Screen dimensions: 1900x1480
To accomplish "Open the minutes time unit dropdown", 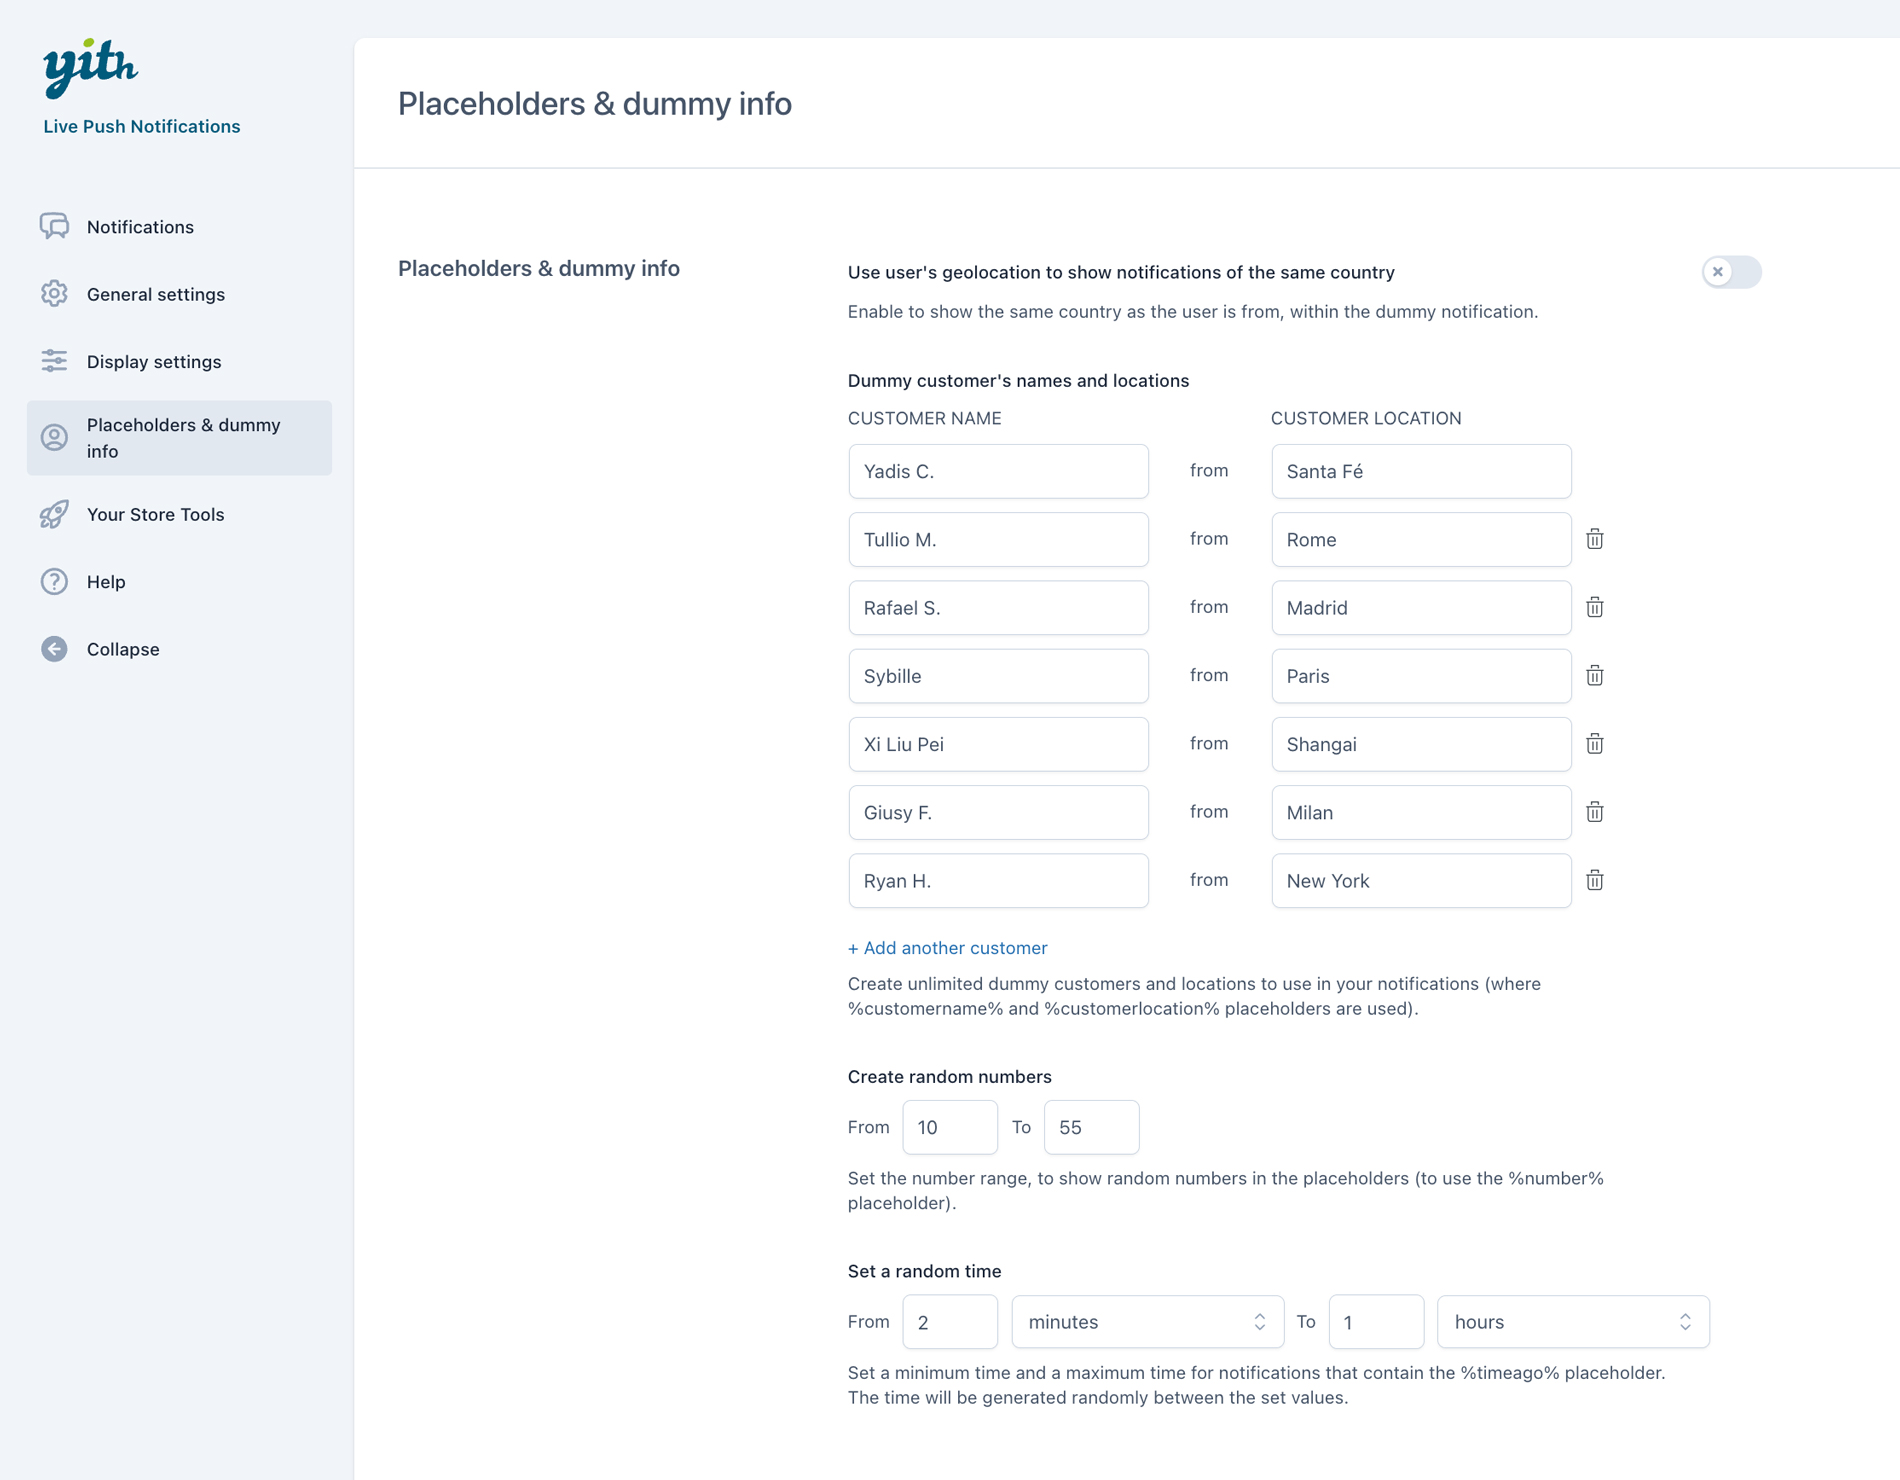I will pos(1147,1322).
